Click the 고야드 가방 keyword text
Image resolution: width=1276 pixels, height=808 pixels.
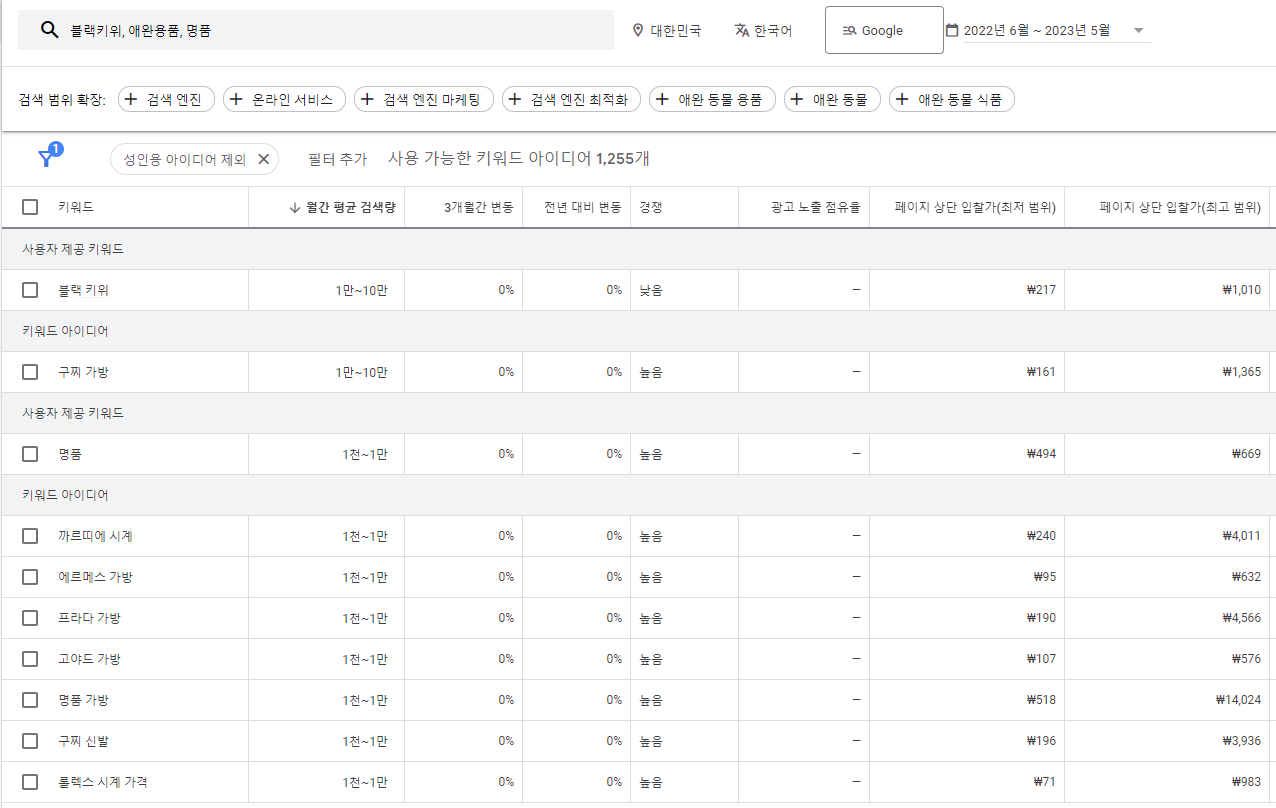(x=89, y=659)
